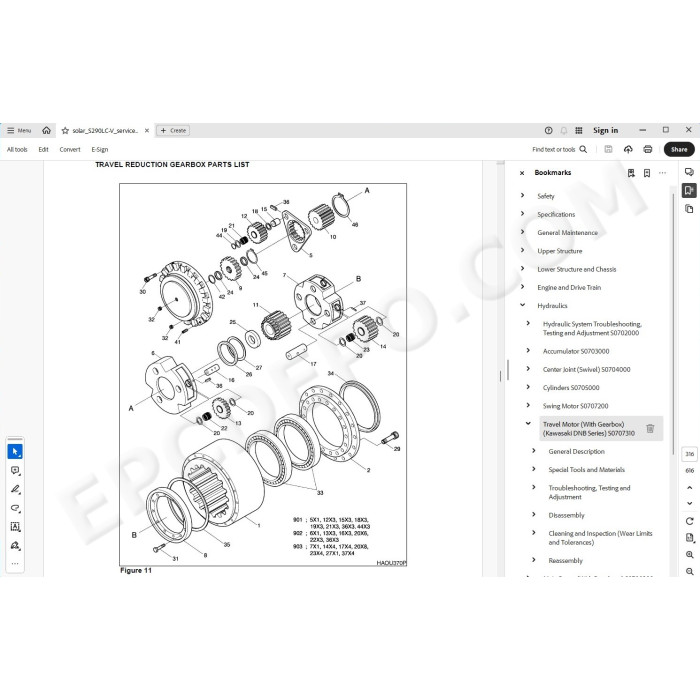Select the text box tool
The height and width of the screenshot is (700, 700).
click(15, 527)
